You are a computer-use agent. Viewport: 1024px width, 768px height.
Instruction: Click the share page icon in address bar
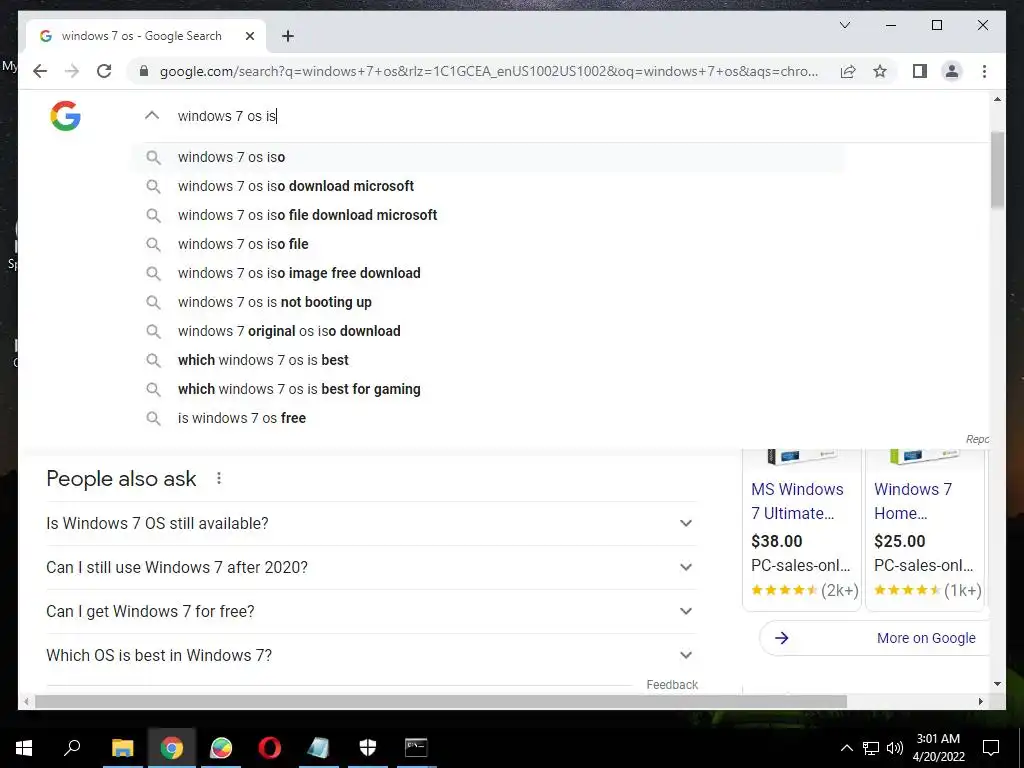pos(848,71)
